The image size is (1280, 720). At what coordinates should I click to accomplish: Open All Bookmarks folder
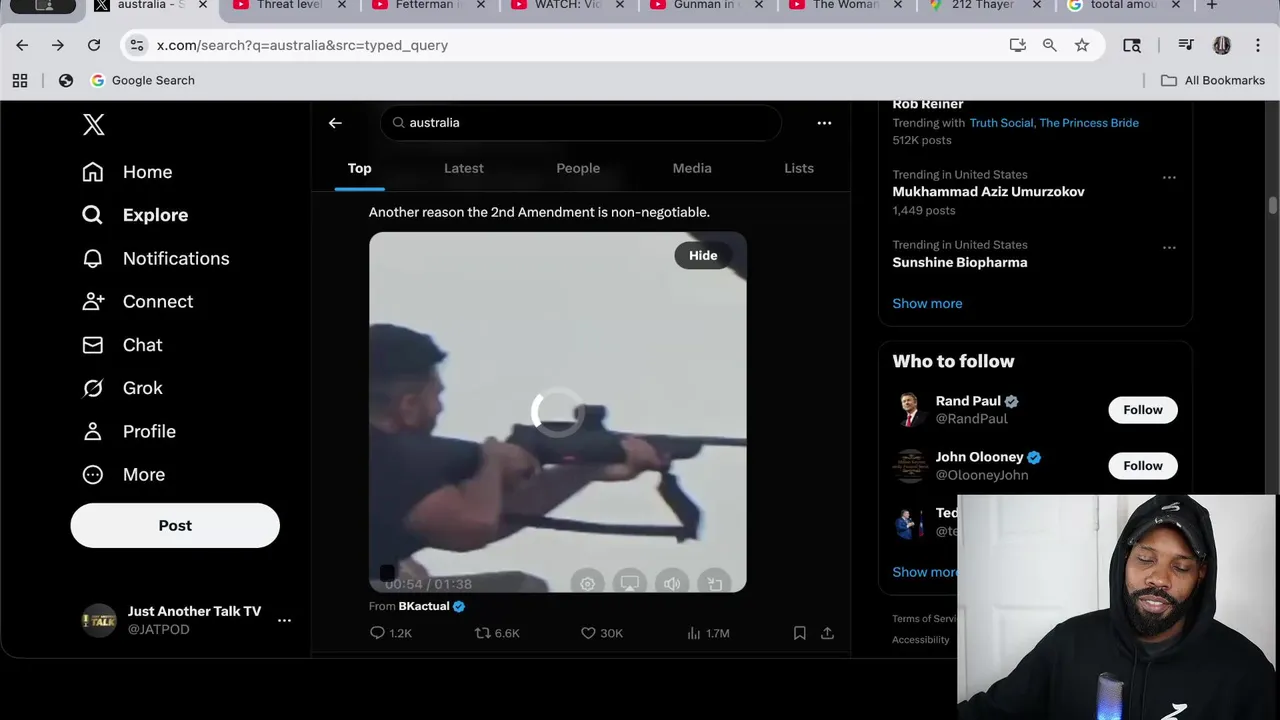pyautogui.click(x=1213, y=80)
